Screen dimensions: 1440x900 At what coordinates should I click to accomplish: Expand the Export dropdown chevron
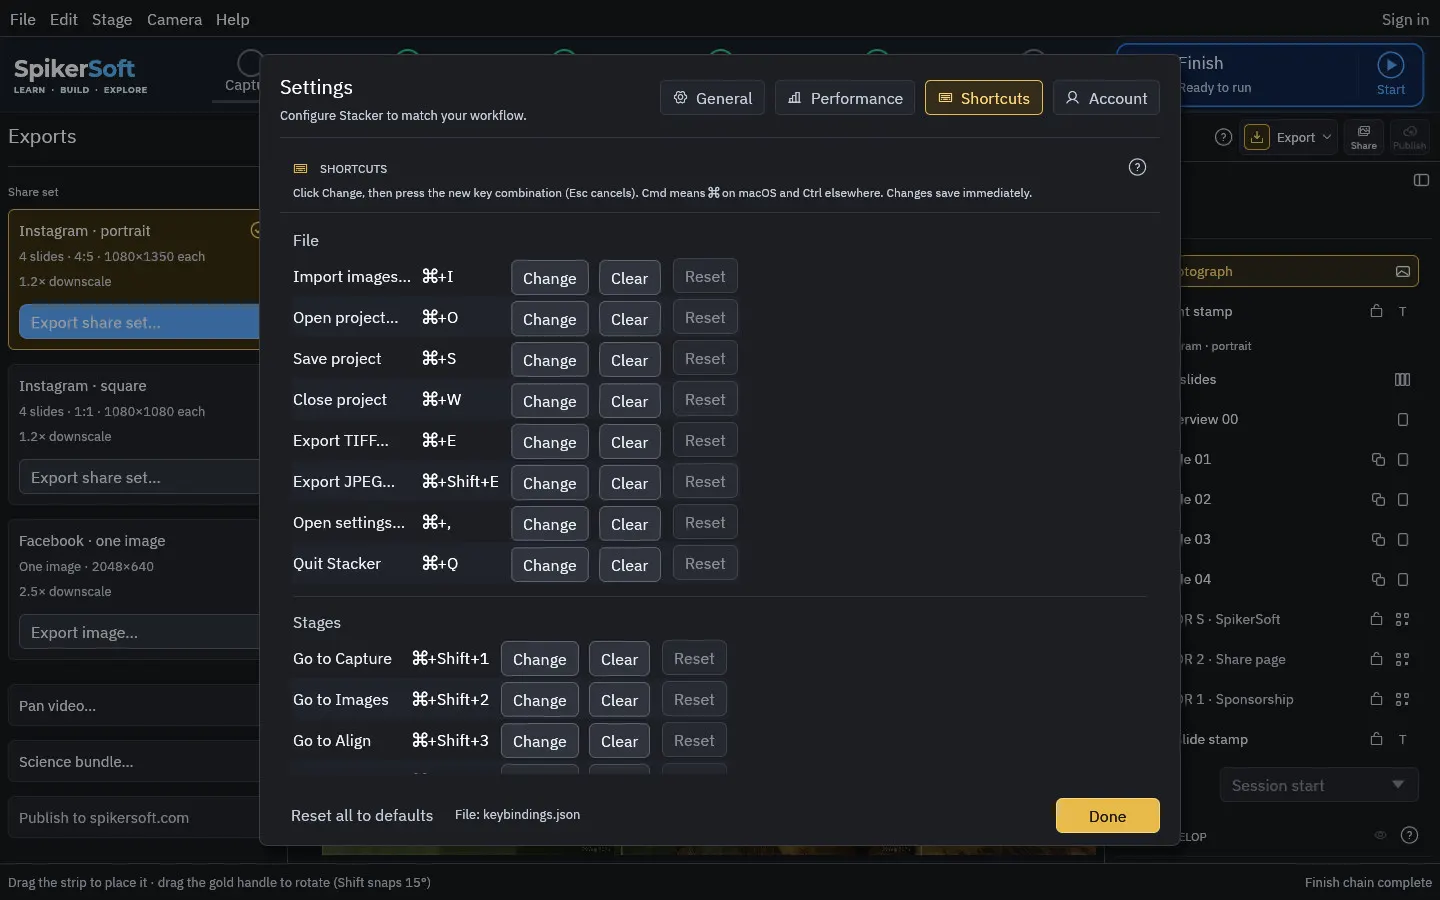click(x=1327, y=137)
